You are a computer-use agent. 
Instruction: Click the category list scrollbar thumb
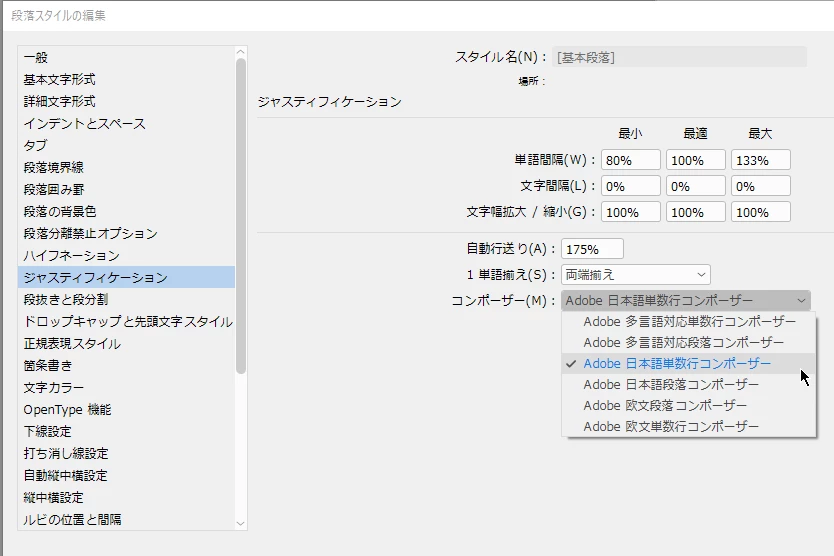240,216
